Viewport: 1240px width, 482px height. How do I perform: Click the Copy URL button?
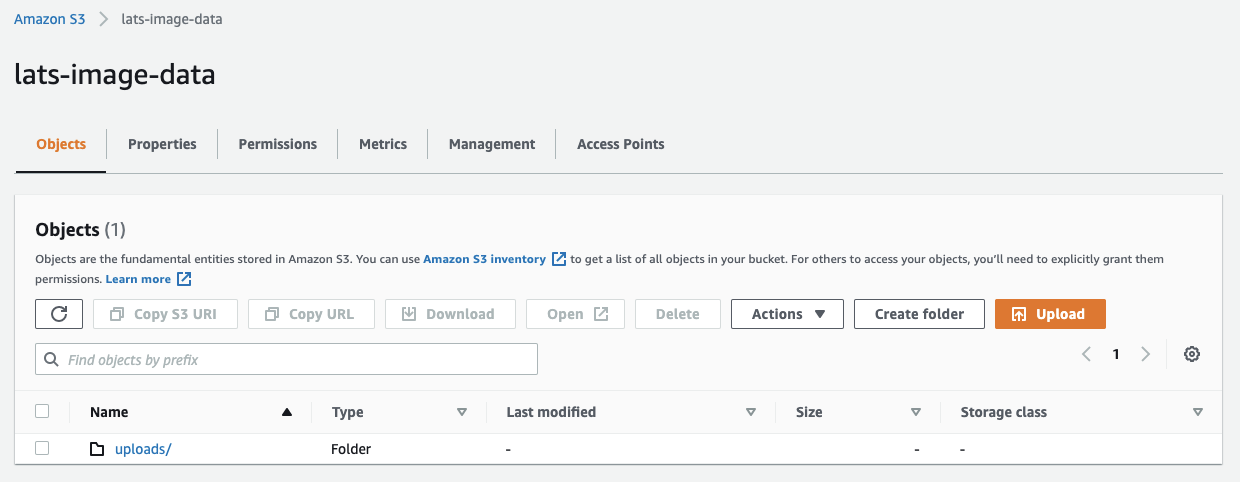pos(311,314)
